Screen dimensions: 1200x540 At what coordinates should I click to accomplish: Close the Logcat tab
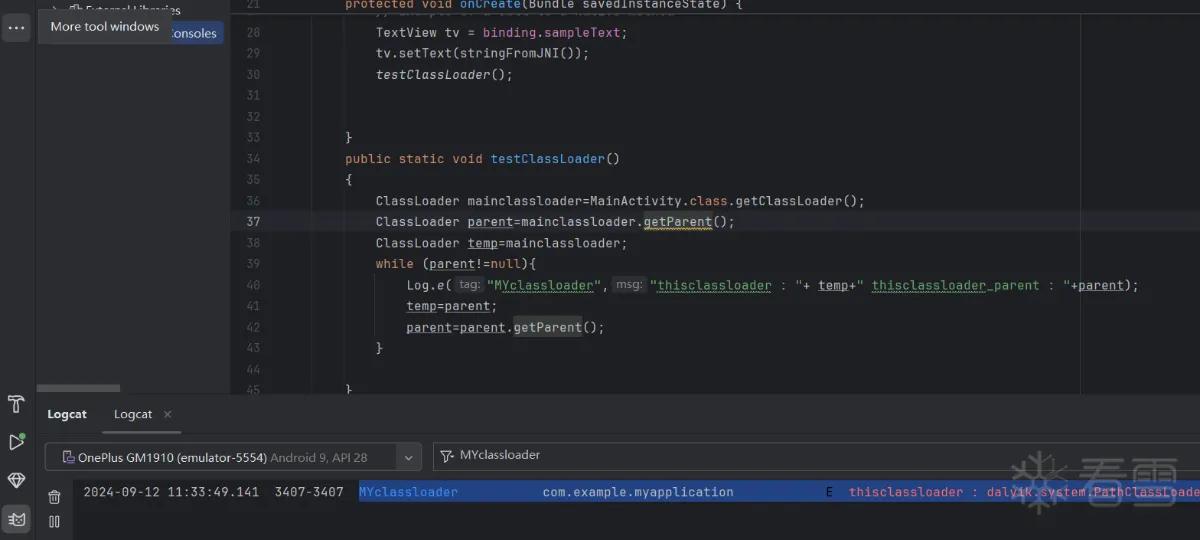click(168, 414)
